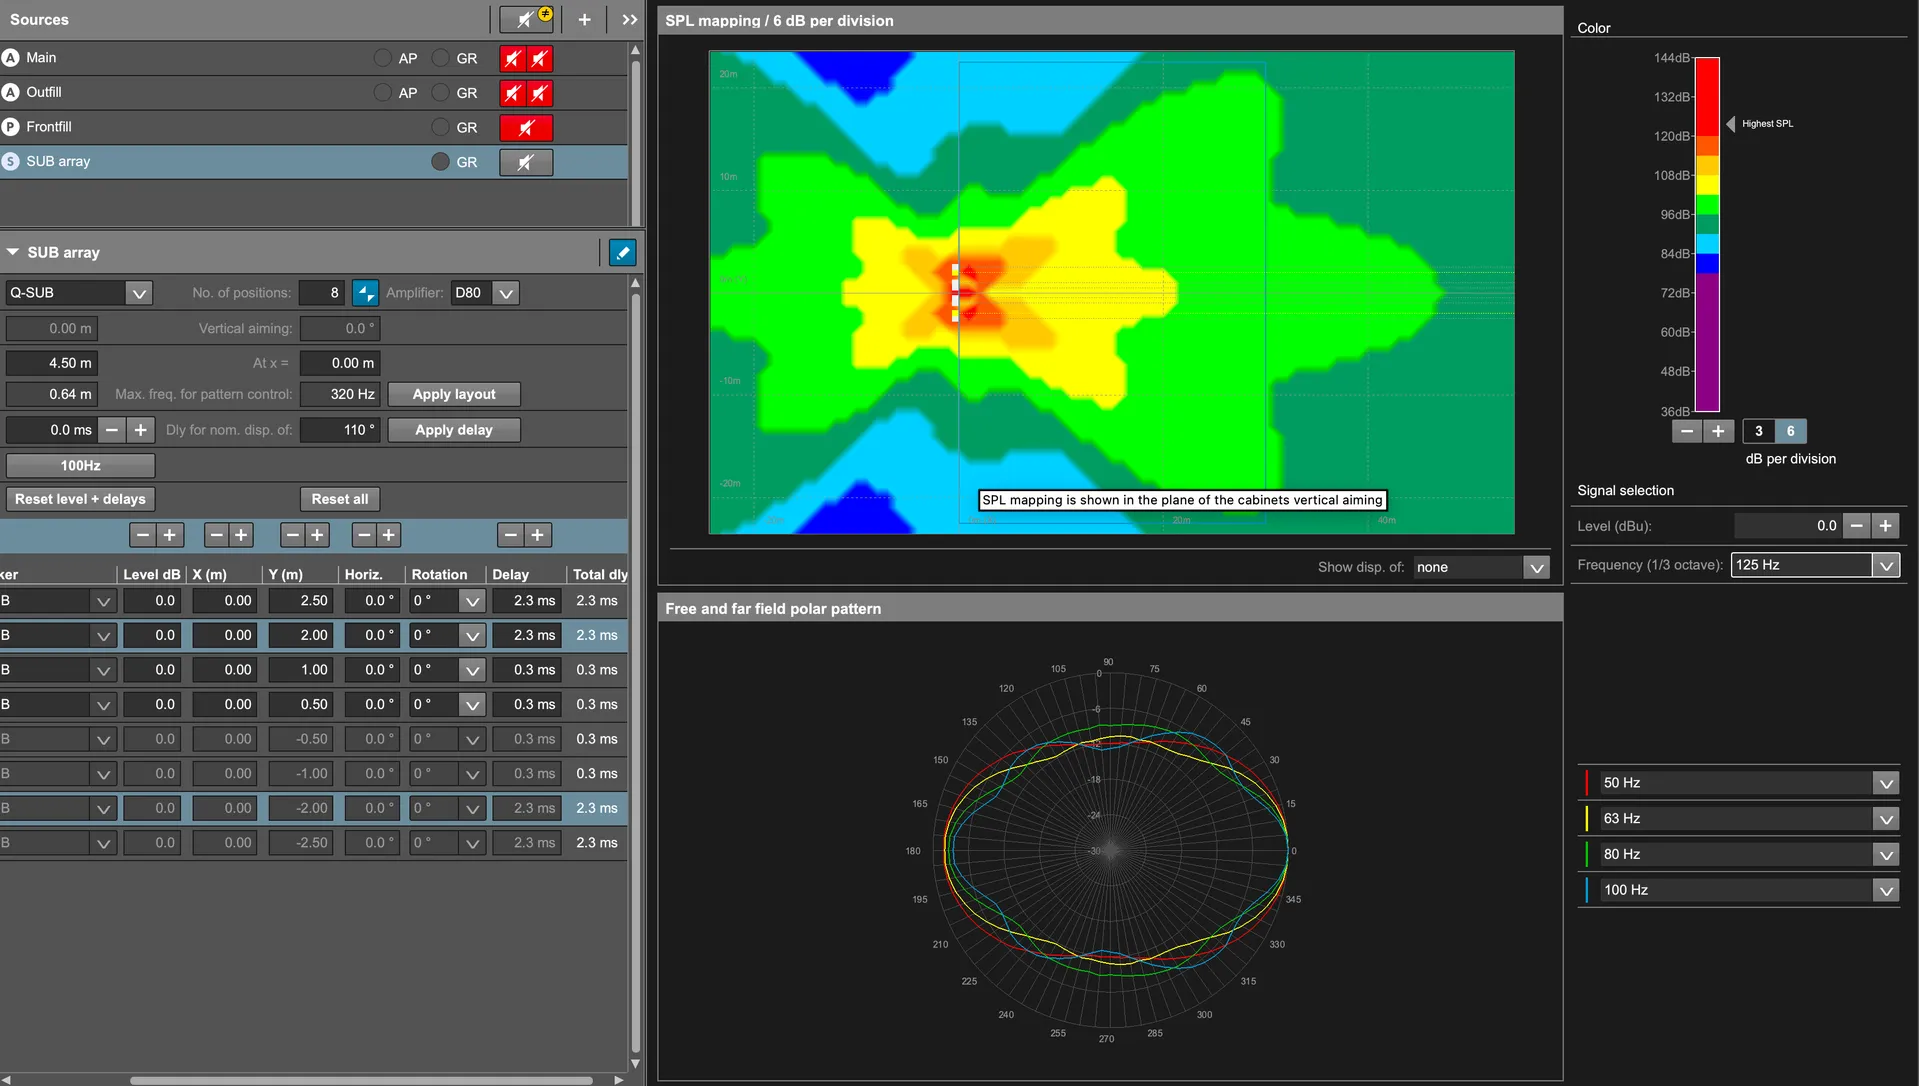Image resolution: width=1919 pixels, height=1086 pixels.
Task: Click the global mute icon with yellow badge
Action: coord(528,19)
